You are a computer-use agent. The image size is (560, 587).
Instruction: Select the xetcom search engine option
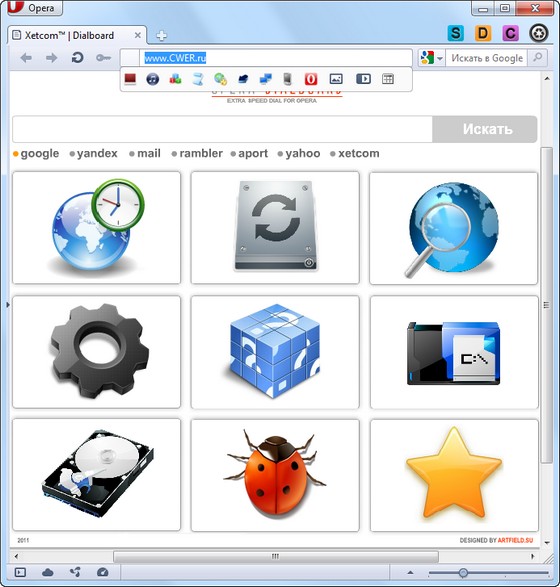point(355,153)
